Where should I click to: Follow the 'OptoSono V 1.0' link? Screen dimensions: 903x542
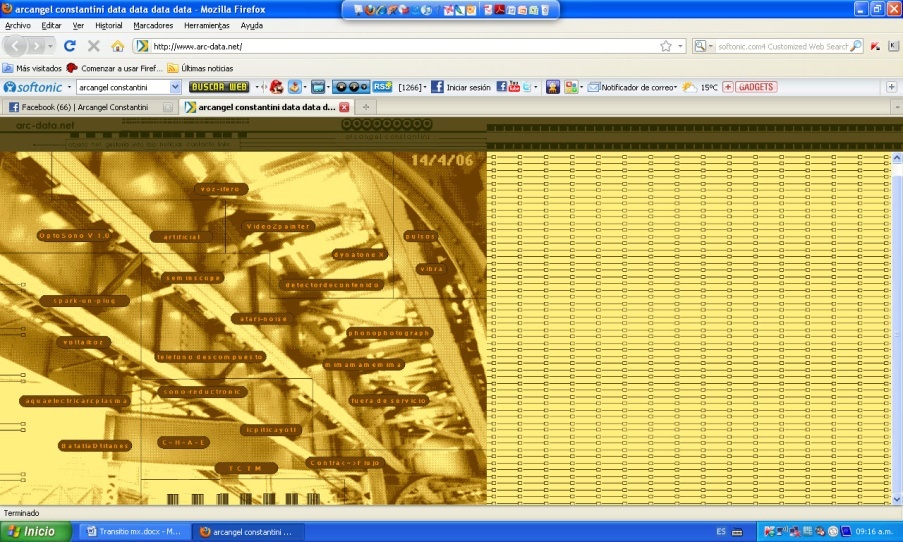pos(75,235)
